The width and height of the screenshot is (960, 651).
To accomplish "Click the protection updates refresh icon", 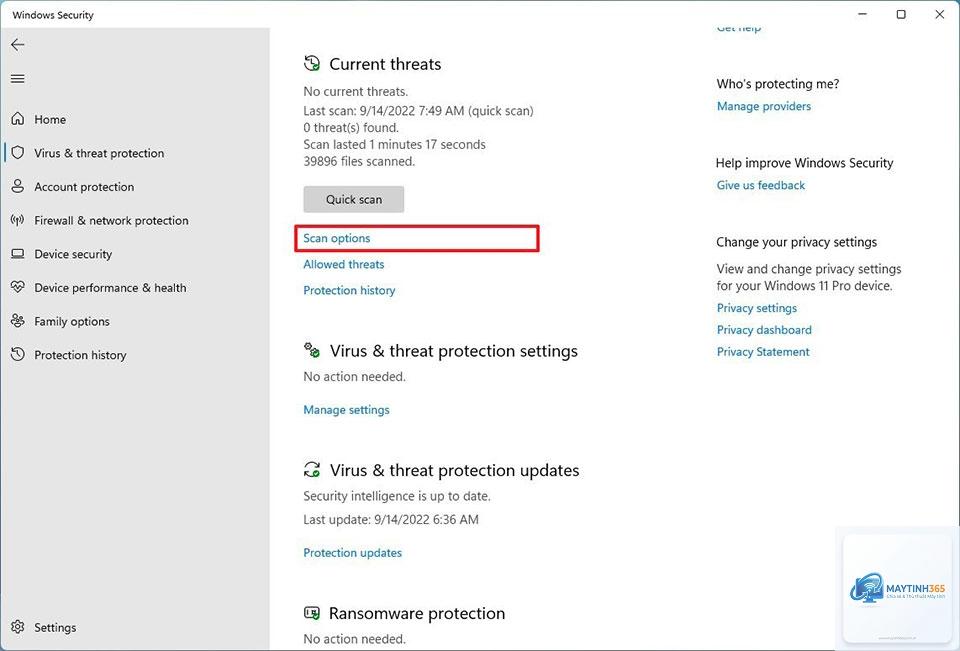I will pos(312,470).
